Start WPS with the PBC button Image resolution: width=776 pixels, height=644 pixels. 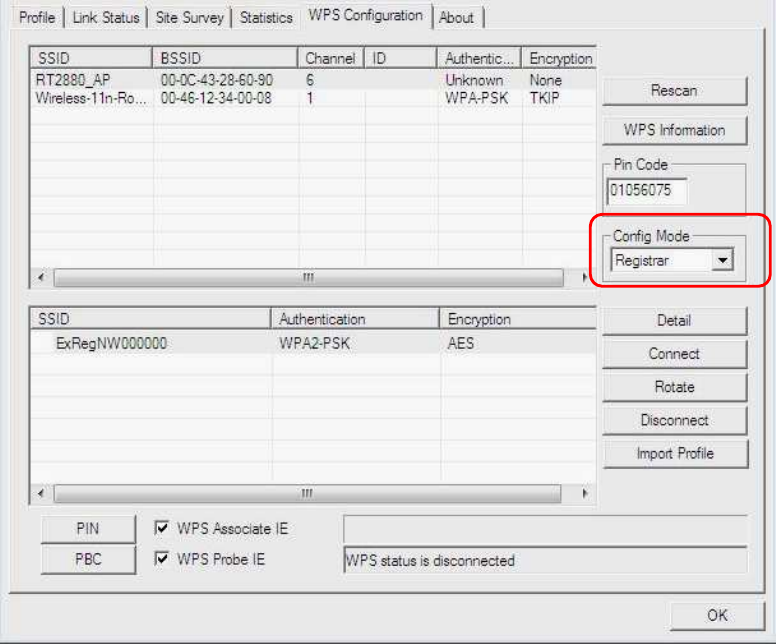click(x=88, y=559)
